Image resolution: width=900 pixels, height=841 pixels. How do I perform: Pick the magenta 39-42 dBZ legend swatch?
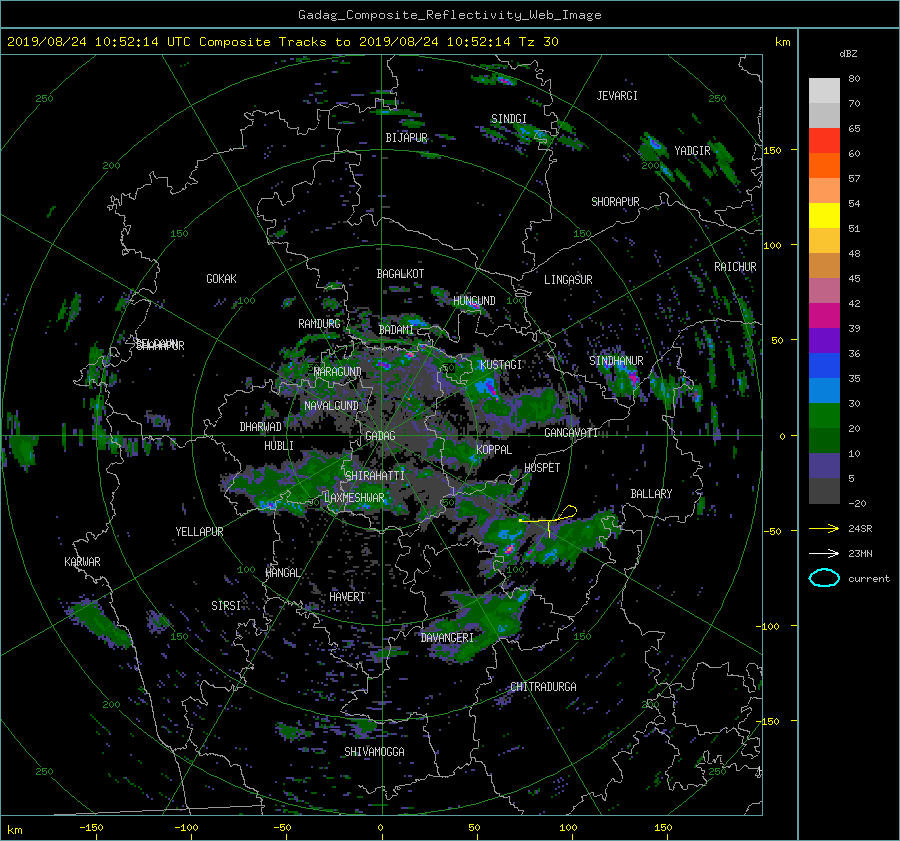tap(824, 316)
